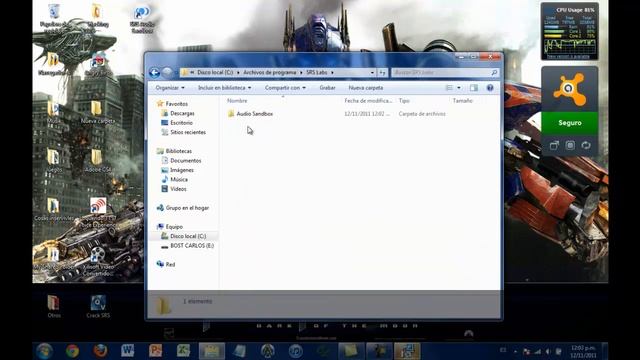Click the Xilisoft Video Convertidor desktop shortcut
The height and width of the screenshot is (360, 640).
pos(97,262)
